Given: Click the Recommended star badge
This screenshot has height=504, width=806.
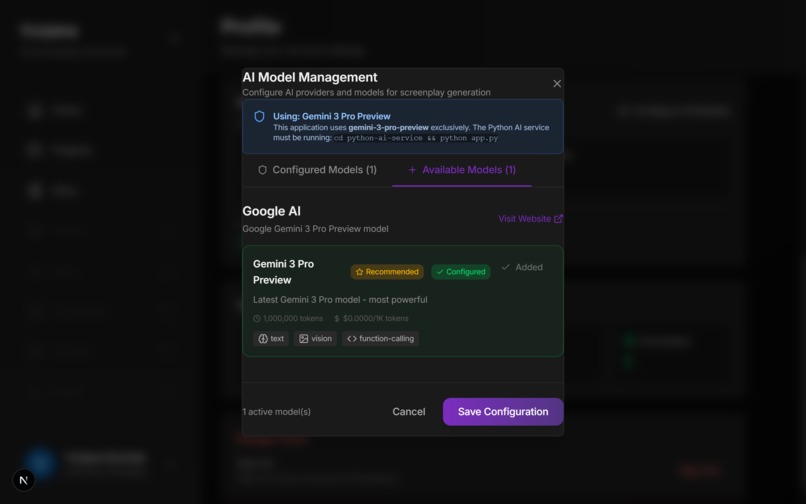Looking at the screenshot, I should pyautogui.click(x=387, y=272).
